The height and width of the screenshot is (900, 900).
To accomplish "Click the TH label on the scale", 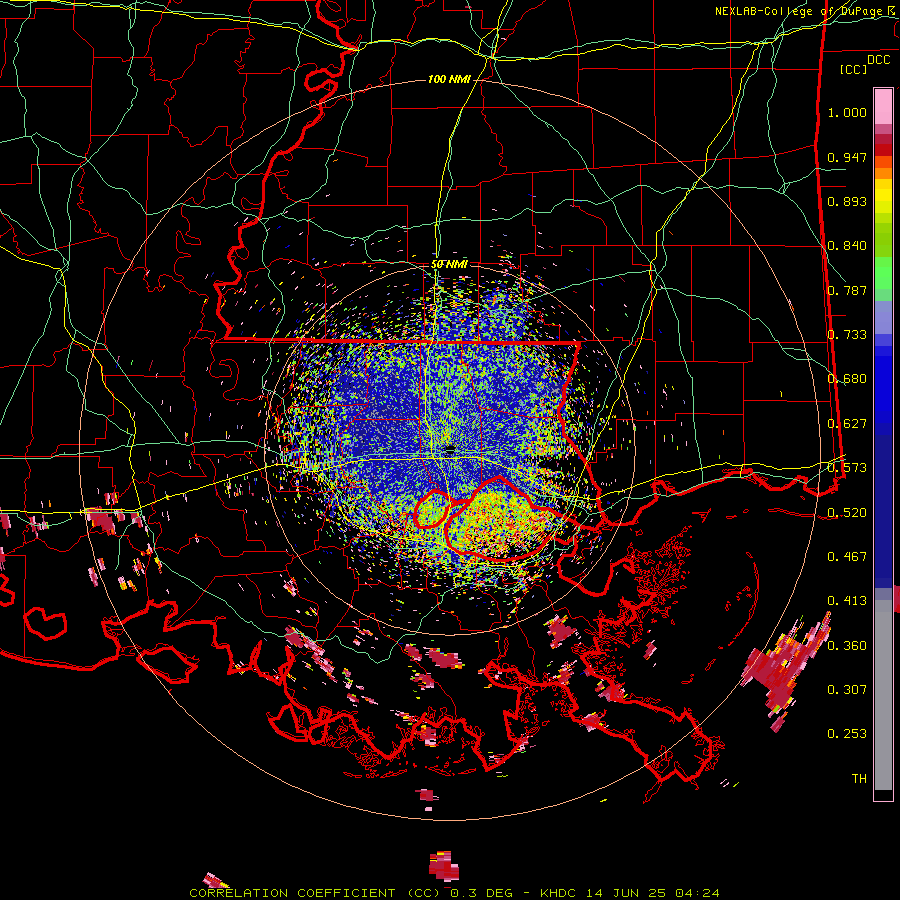I will (x=859, y=779).
